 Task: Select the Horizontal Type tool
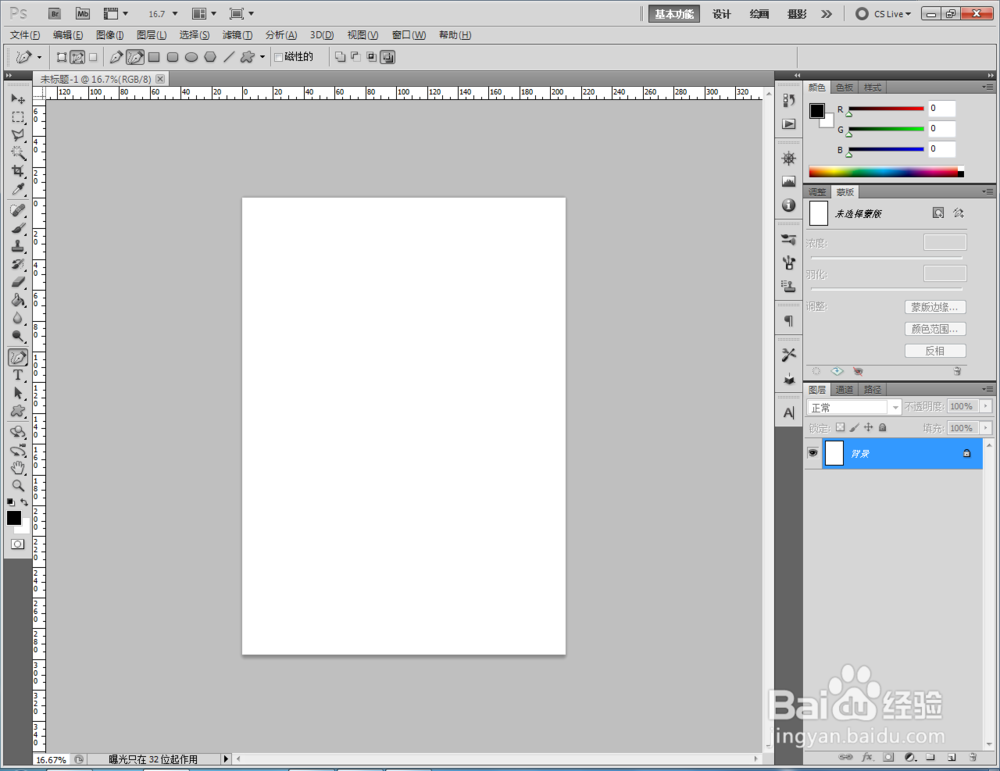click(x=18, y=376)
